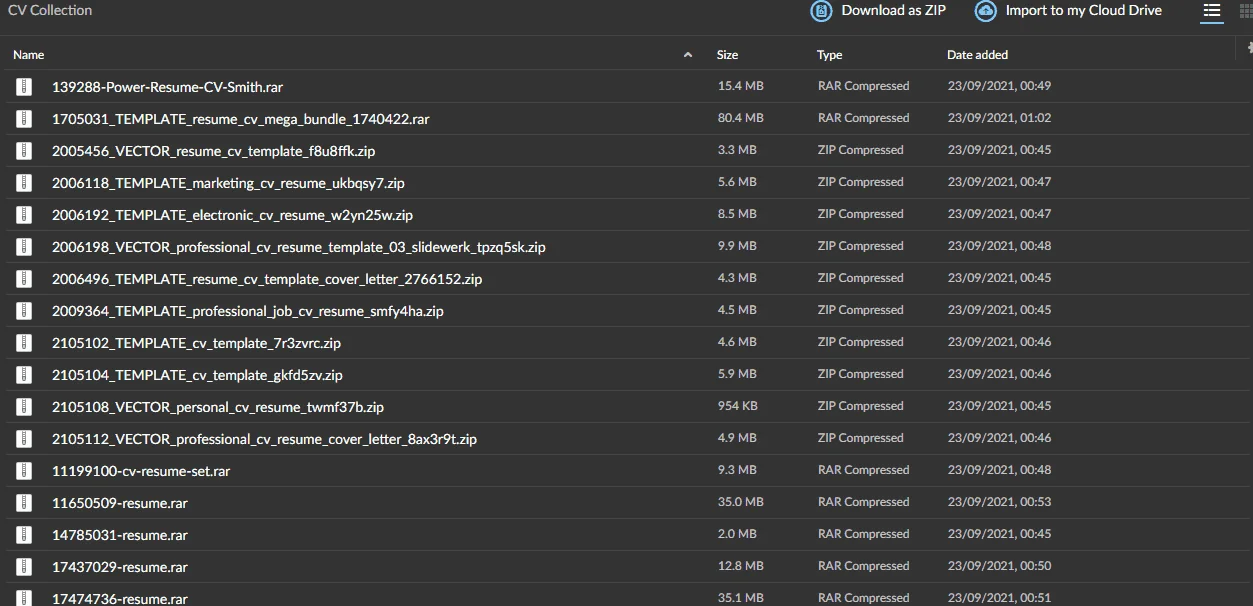Click the archive icon for 17437029-resume.rar
Image resolution: width=1253 pixels, height=606 pixels.
tap(24, 567)
